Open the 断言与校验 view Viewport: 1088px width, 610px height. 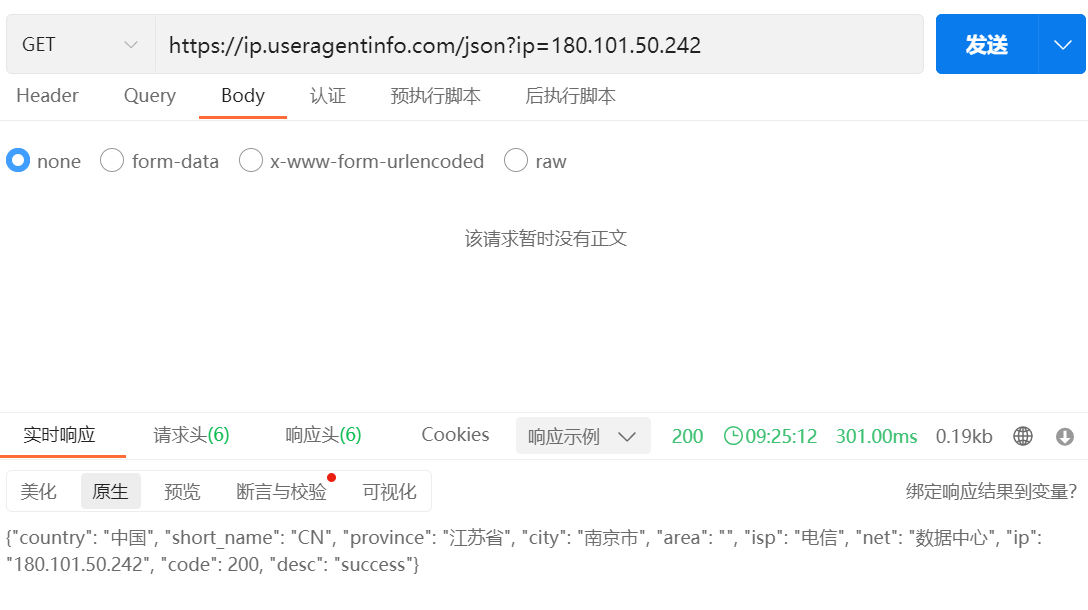(282, 491)
